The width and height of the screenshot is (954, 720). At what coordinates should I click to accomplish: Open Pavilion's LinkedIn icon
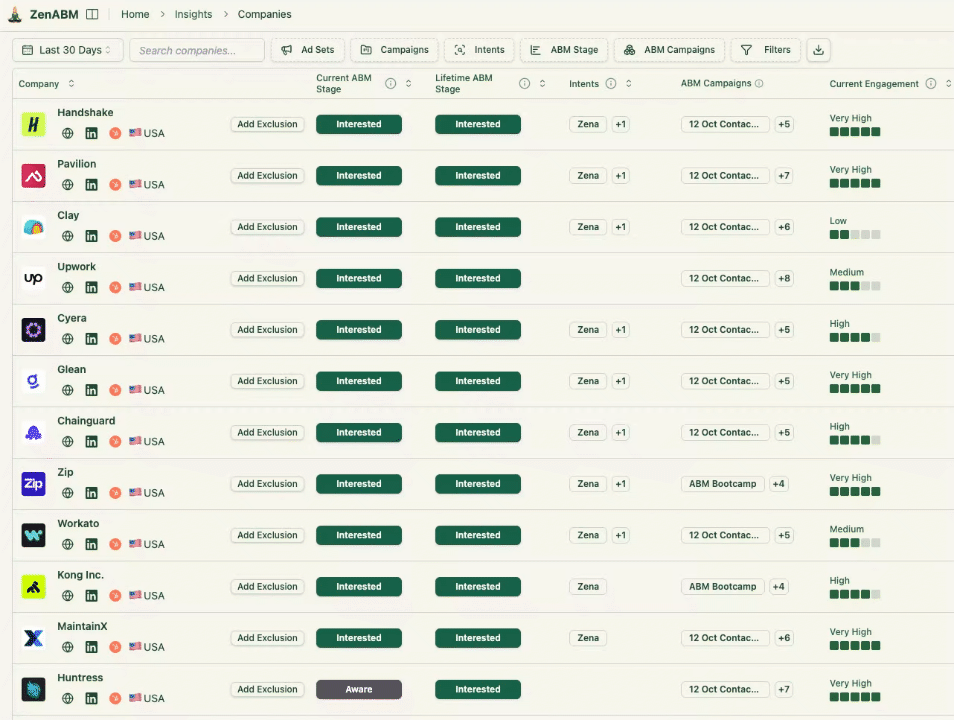91,184
